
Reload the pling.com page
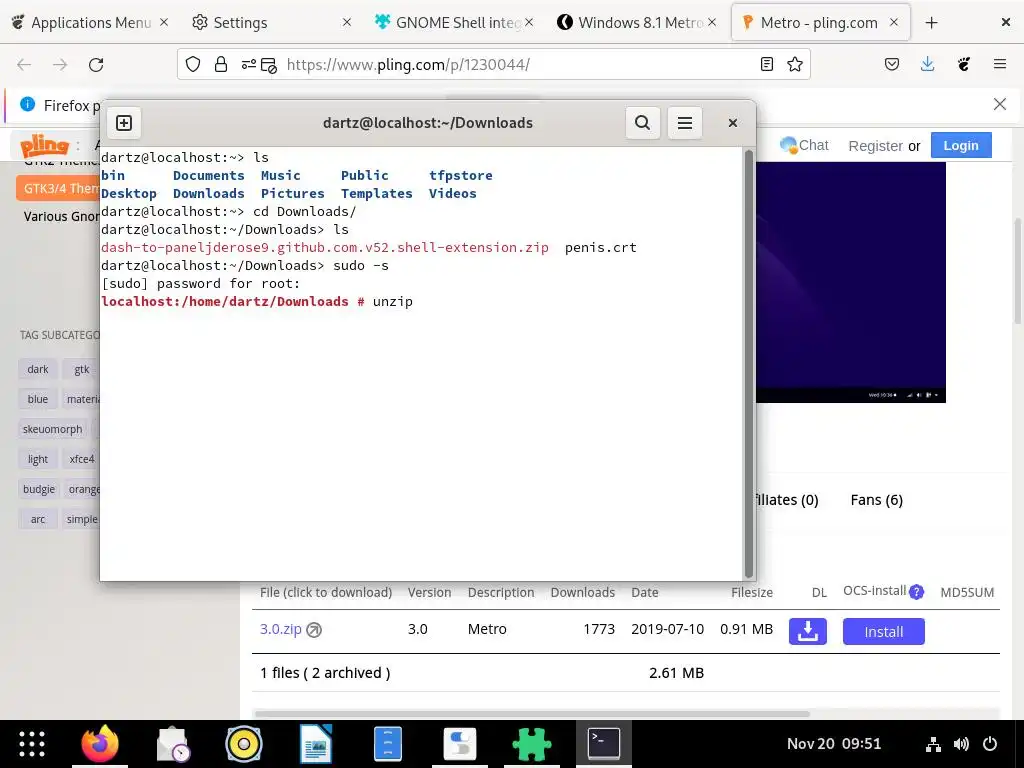[x=96, y=64]
